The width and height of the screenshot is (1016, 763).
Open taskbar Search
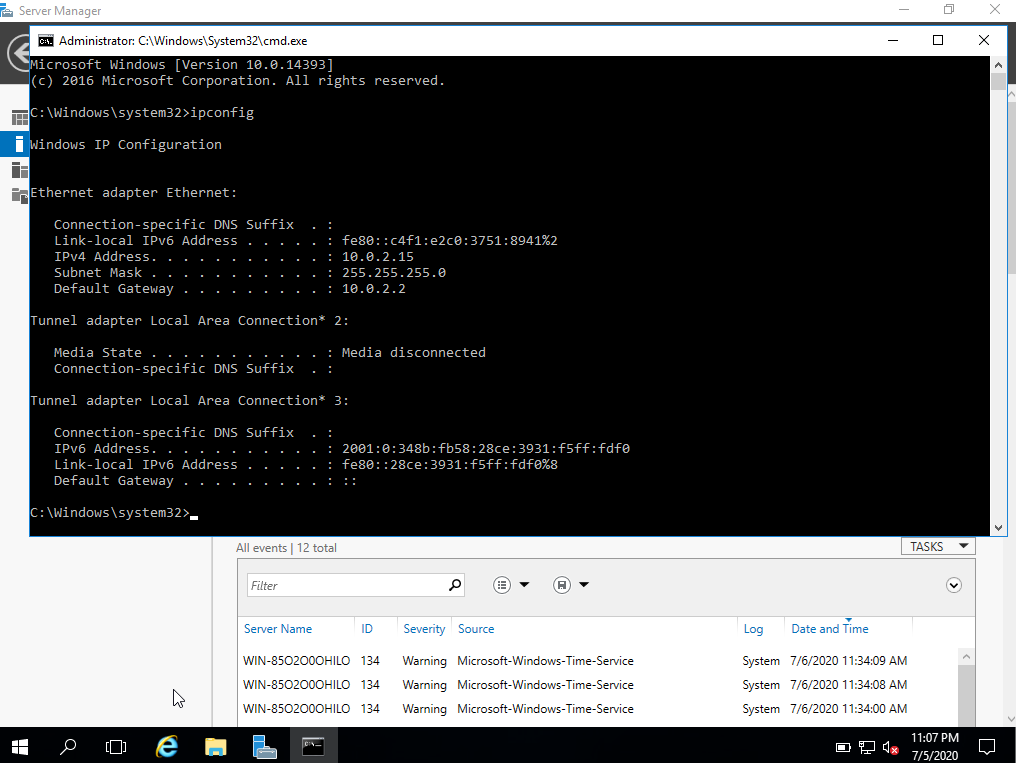point(67,746)
